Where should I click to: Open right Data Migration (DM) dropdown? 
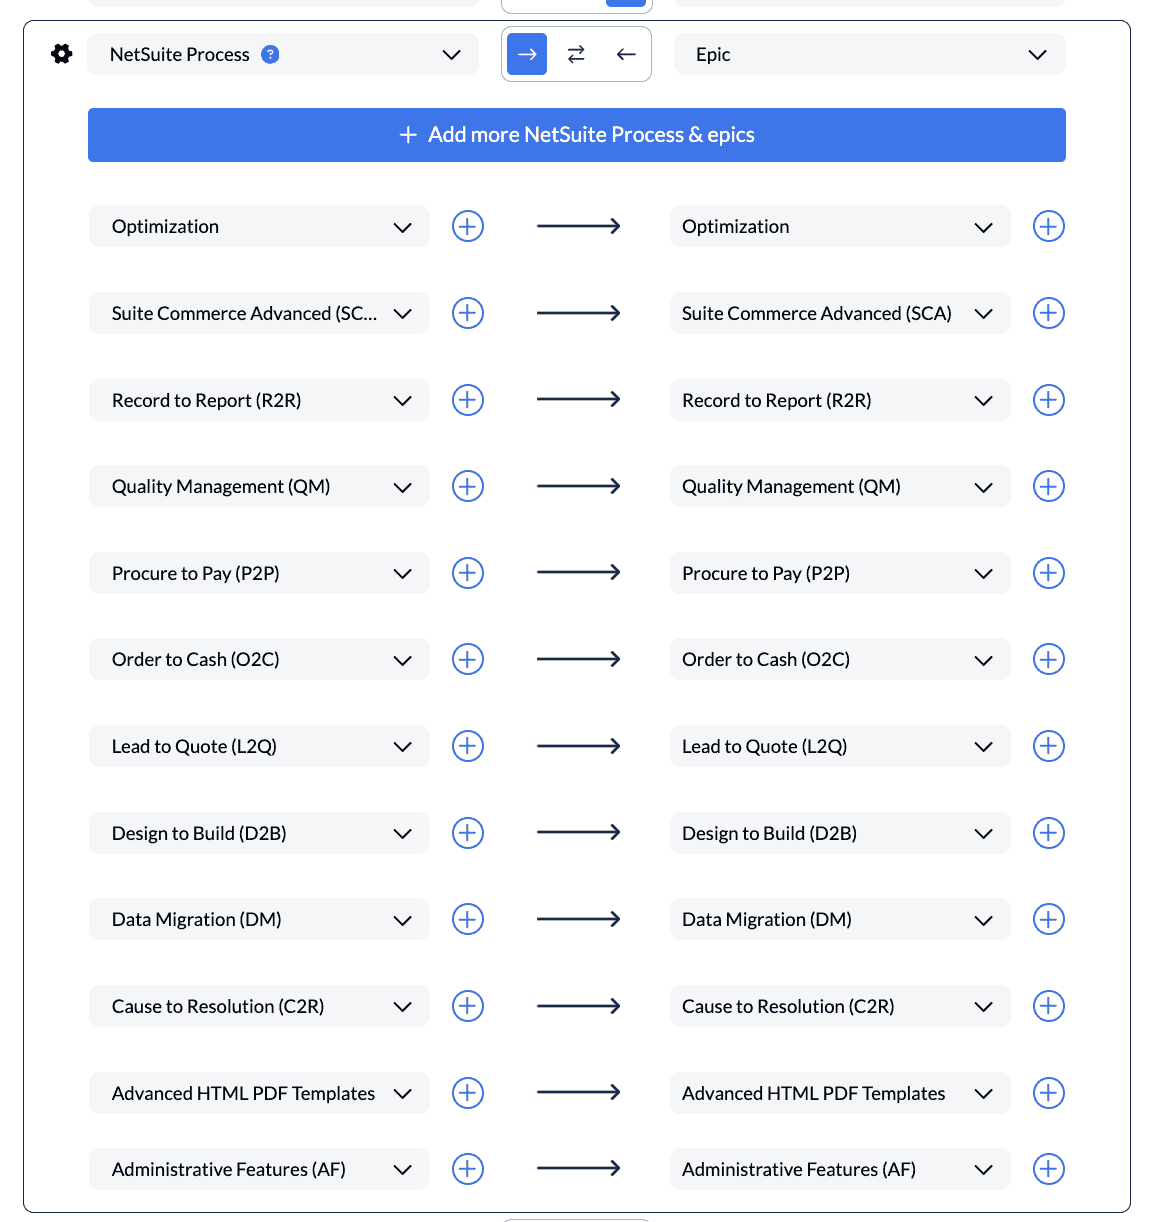[840, 919]
